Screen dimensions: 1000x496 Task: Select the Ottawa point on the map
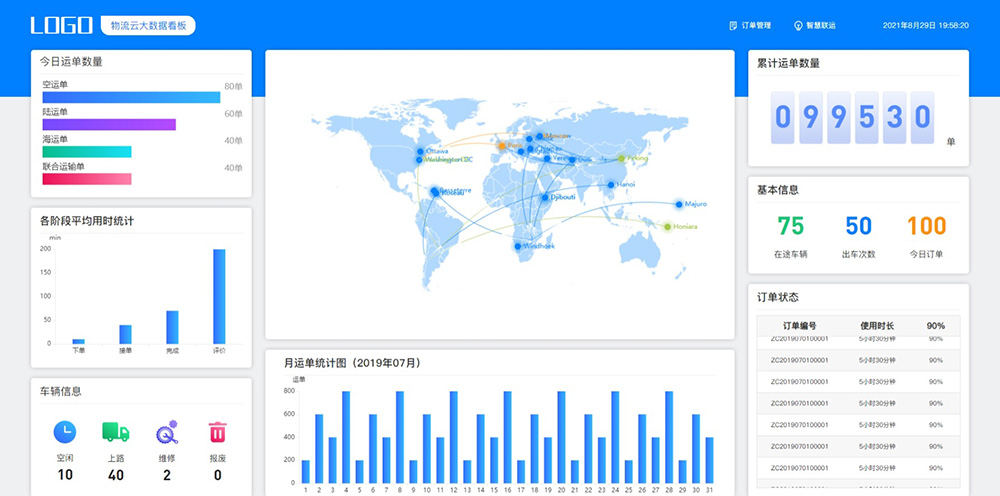tap(420, 151)
